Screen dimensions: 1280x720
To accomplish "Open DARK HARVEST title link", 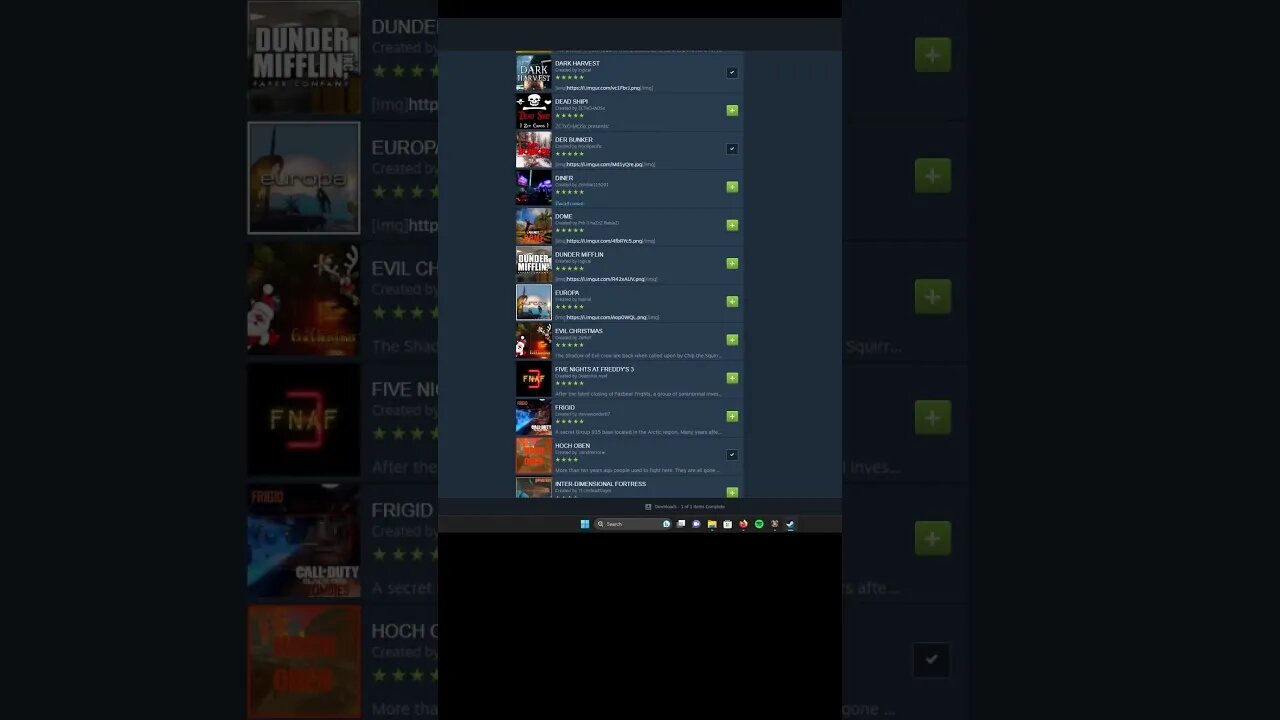I will (x=577, y=63).
